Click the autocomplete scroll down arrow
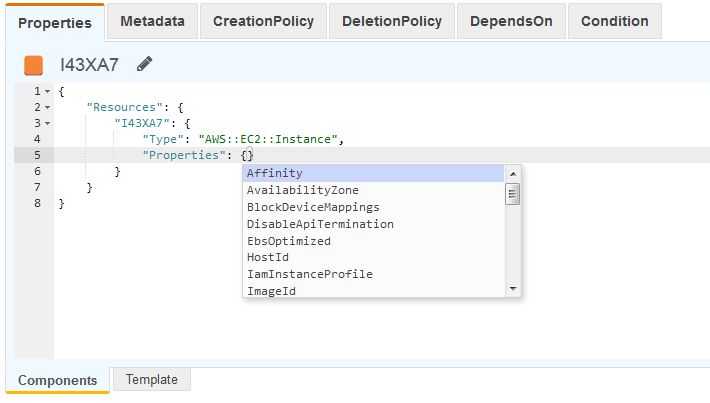 pyautogui.click(x=513, y=289)
